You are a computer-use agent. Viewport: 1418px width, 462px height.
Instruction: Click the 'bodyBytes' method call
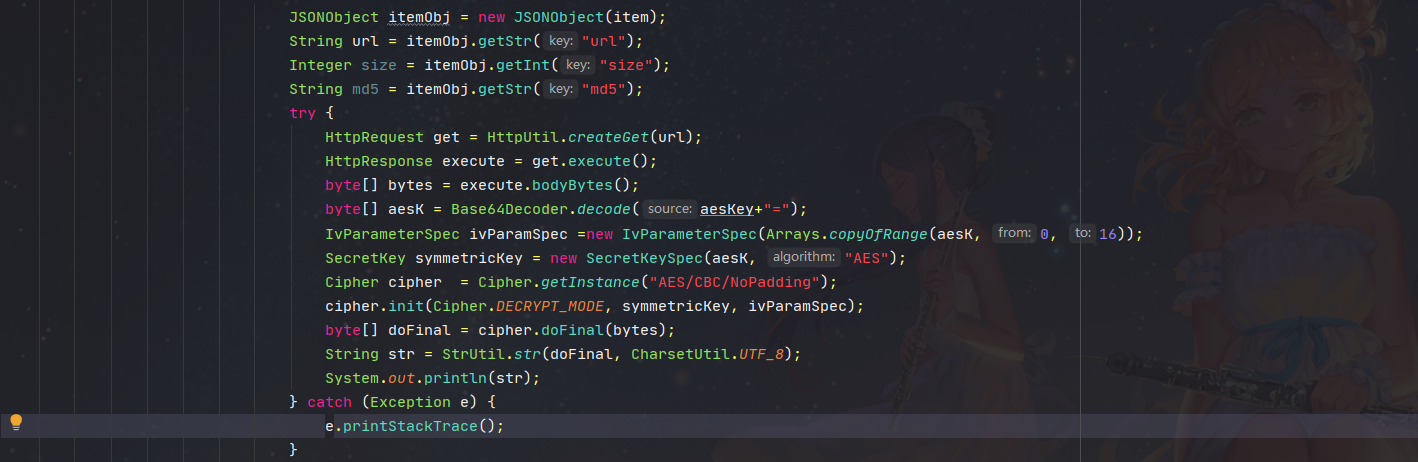pyautogui.click(x=572, y=185)
